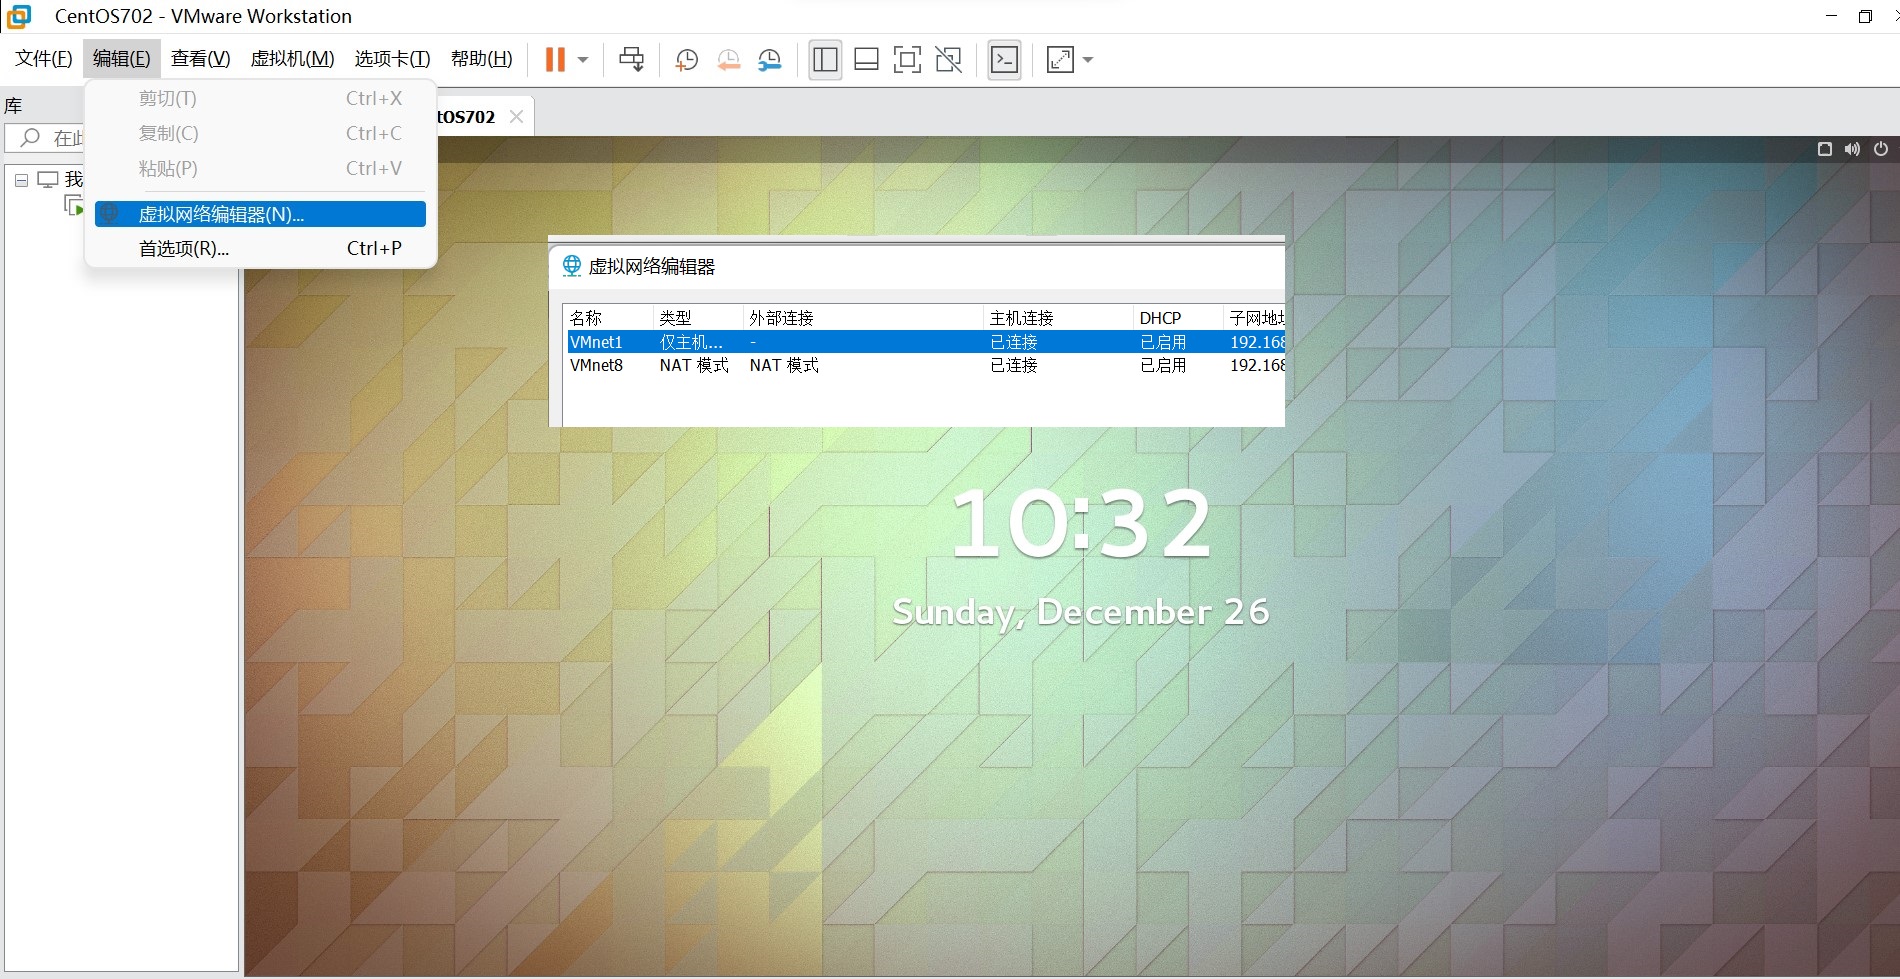Image resolution: width=1900 pixels, height=979 pixels.
Task: Open the 文件(F) menu
Action: [x=44, y=59]
